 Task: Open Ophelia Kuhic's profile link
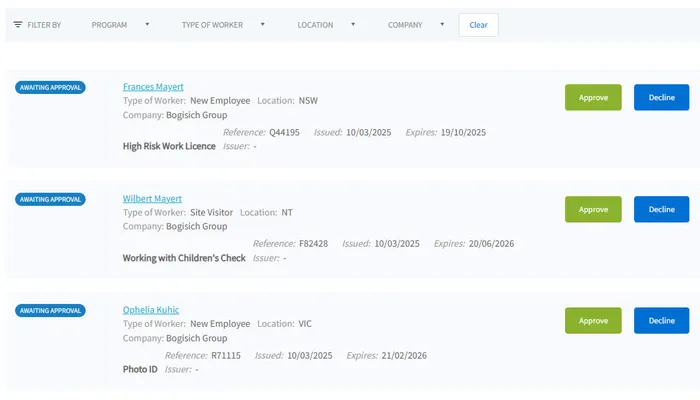[x=151, y=310]
